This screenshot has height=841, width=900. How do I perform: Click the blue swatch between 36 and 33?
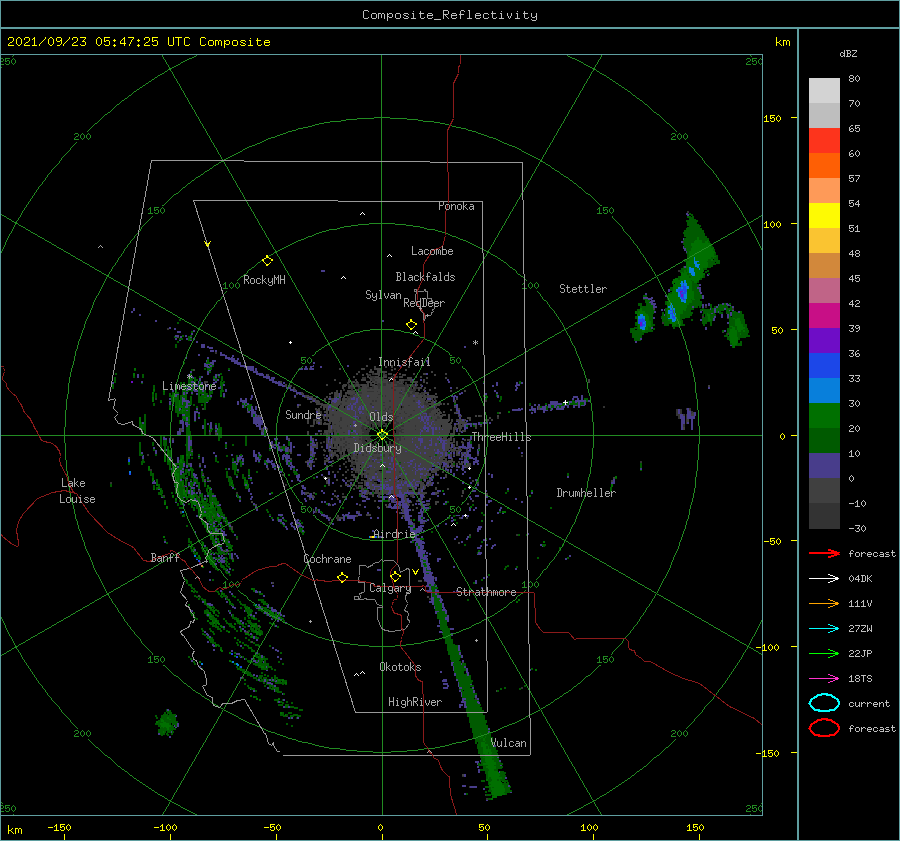(x=824, y=366)
